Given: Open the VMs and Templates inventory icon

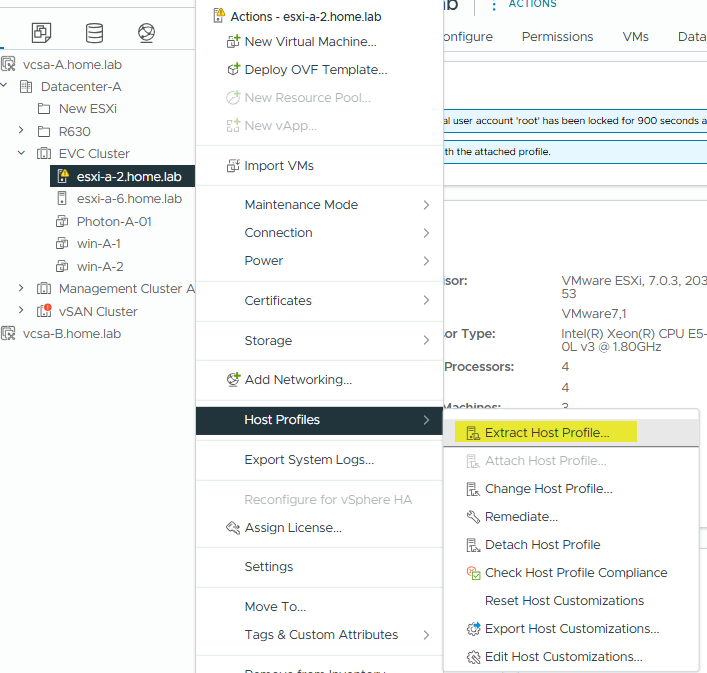Looking at the screenshot, I should pyautogui.click(x=41, y=33).
